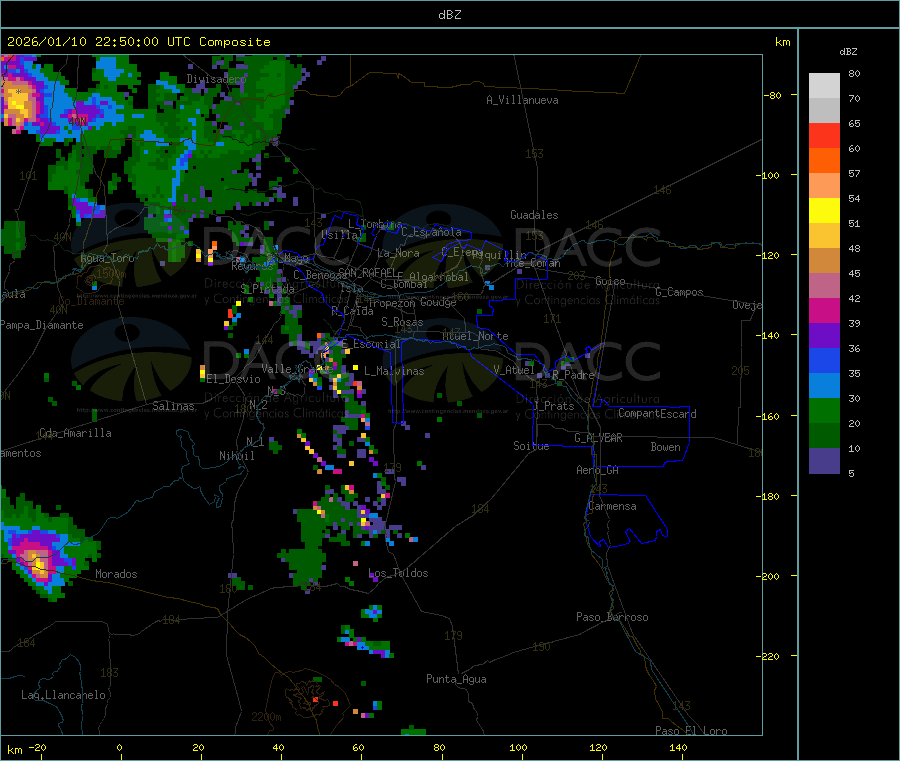Select the purple 36-39 dBZ legend swatch
This screenshot has width=900, height=761.
[824, 336]
